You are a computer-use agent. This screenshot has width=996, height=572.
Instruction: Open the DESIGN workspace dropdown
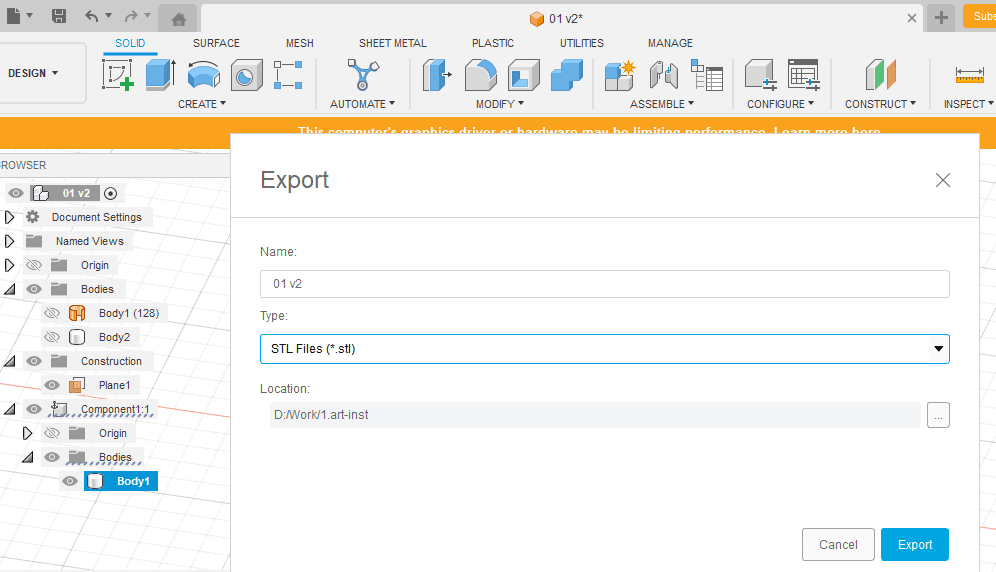click(33, 73)
